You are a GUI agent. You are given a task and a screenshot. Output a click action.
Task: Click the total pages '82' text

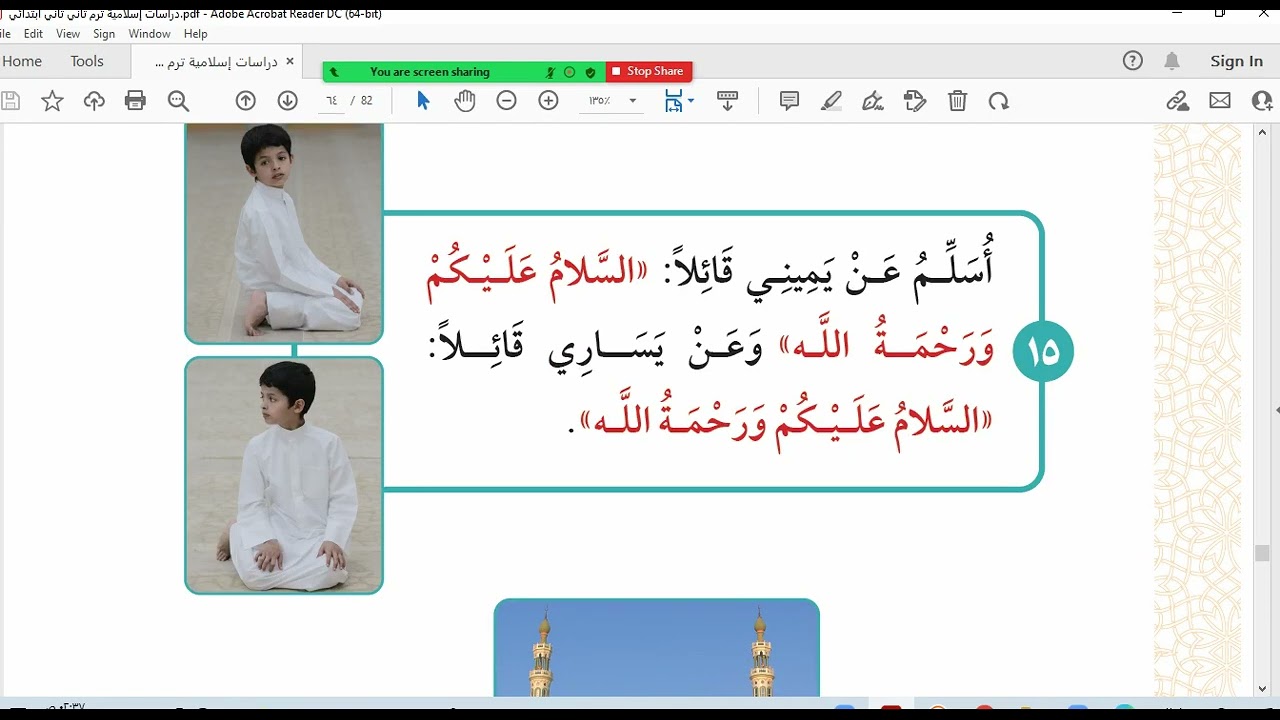click(x=367, y=101)
